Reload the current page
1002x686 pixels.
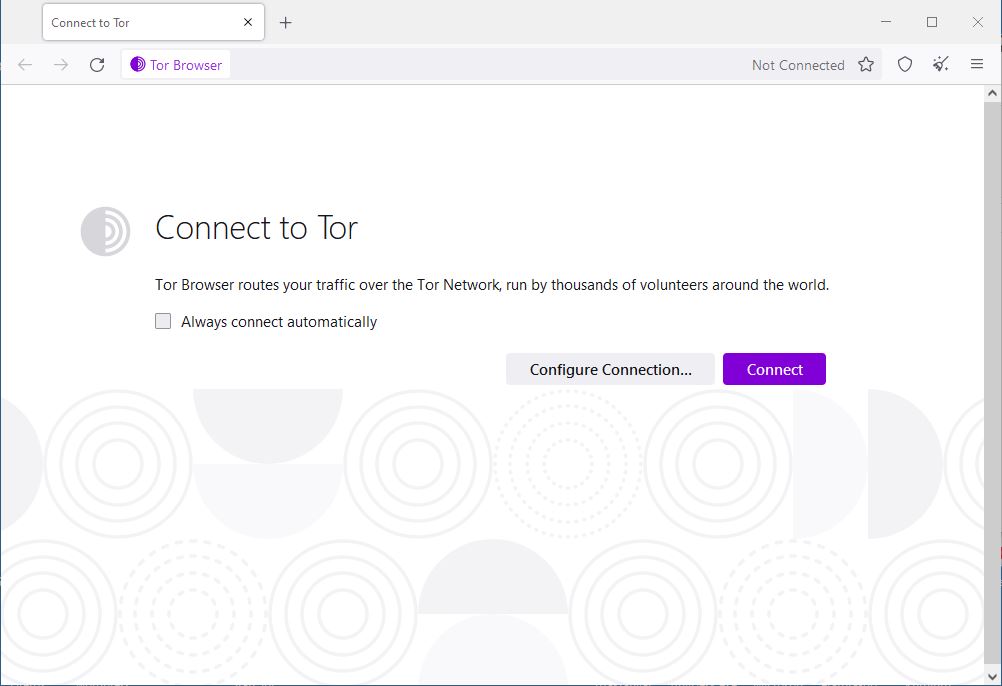(x=97, y=65)
